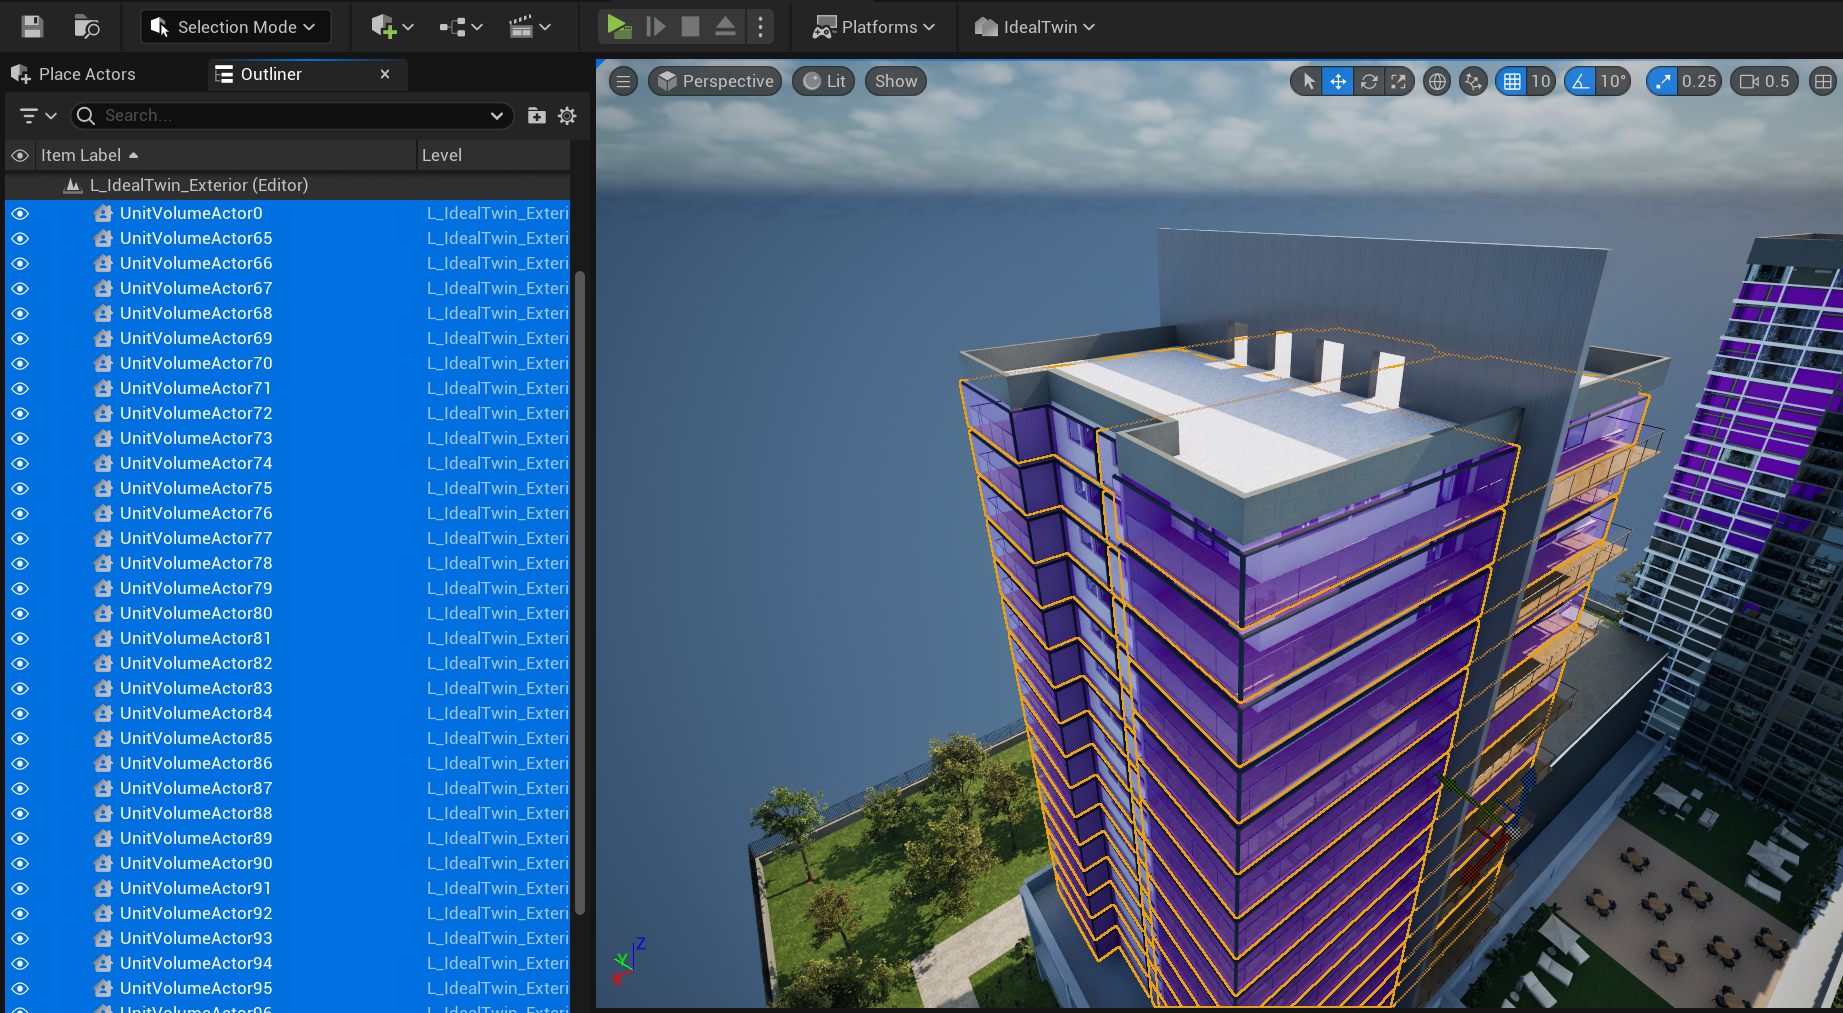Image resolution: width=1843 pixels, height=1013 pixels.
Task: Expand the Platforms dropdown menu
Action: (875, 27)
